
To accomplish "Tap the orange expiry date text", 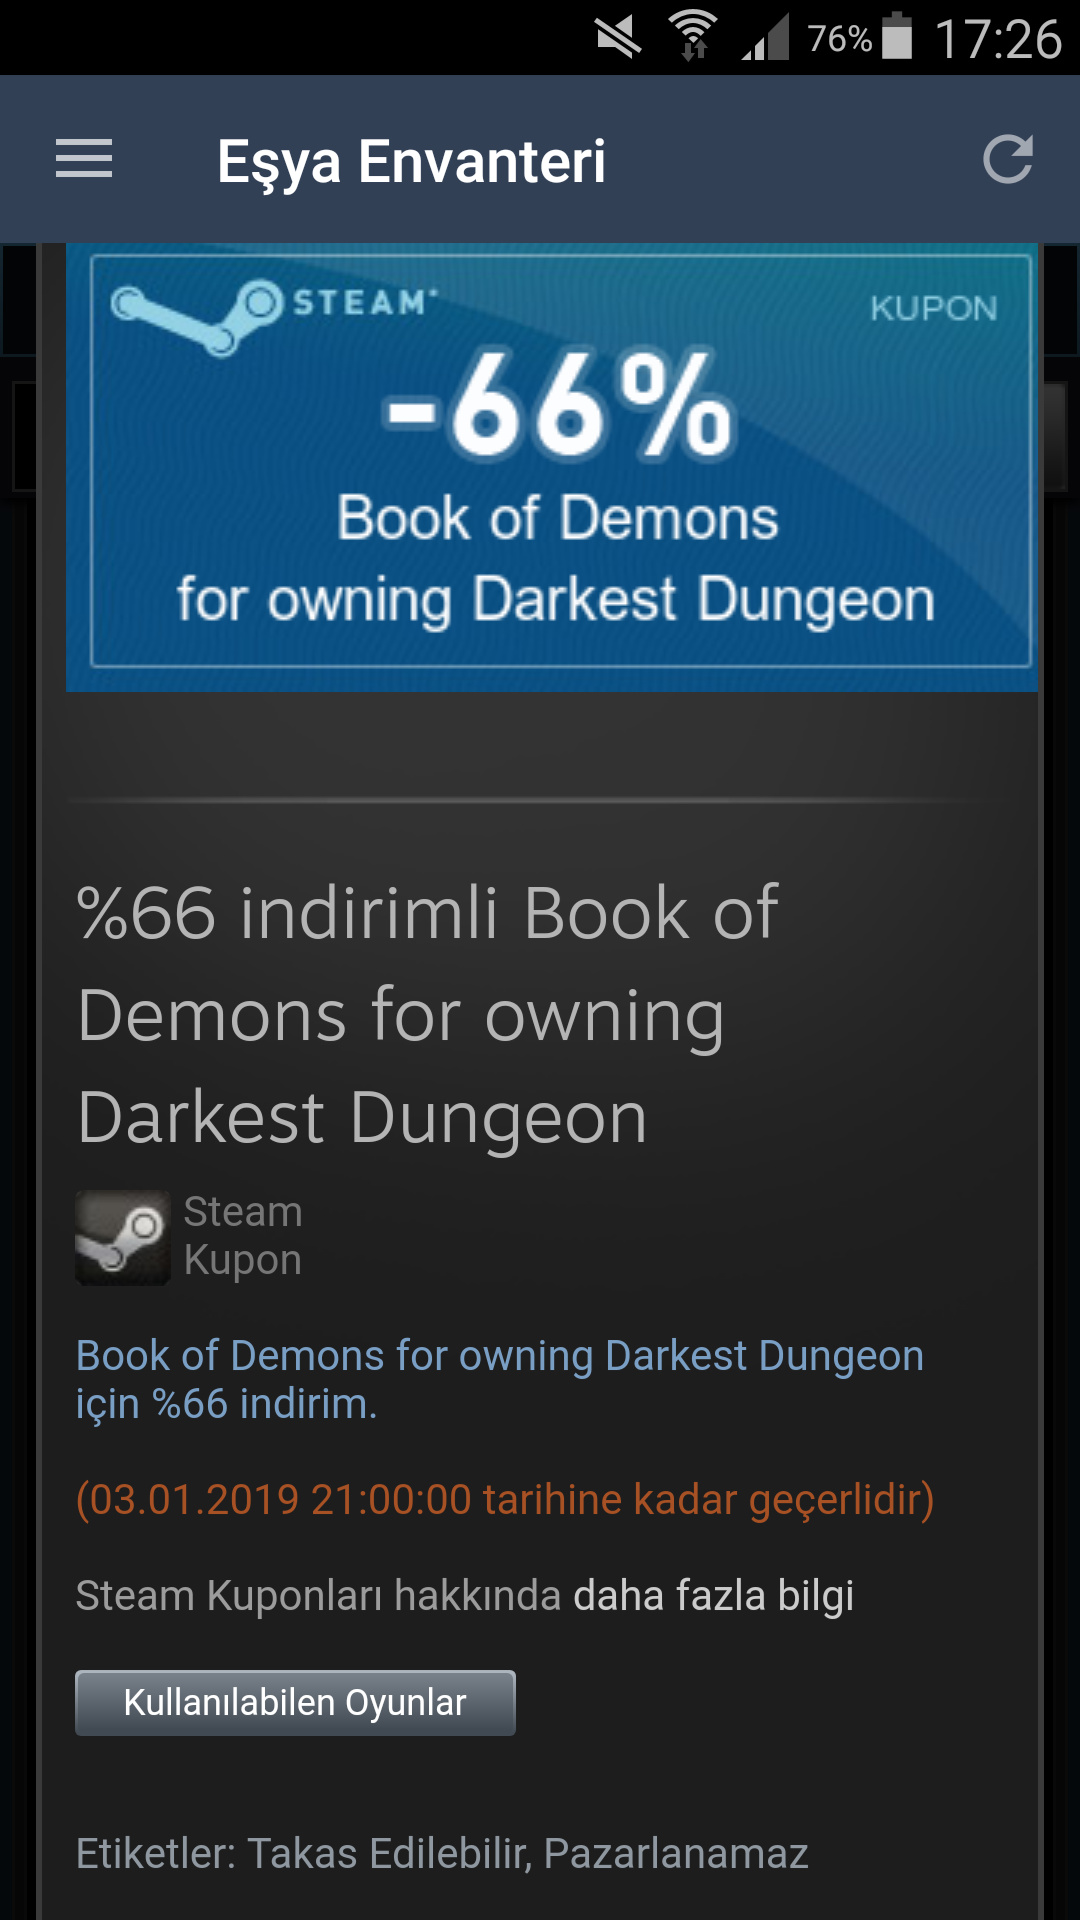I will [505, 1499].
